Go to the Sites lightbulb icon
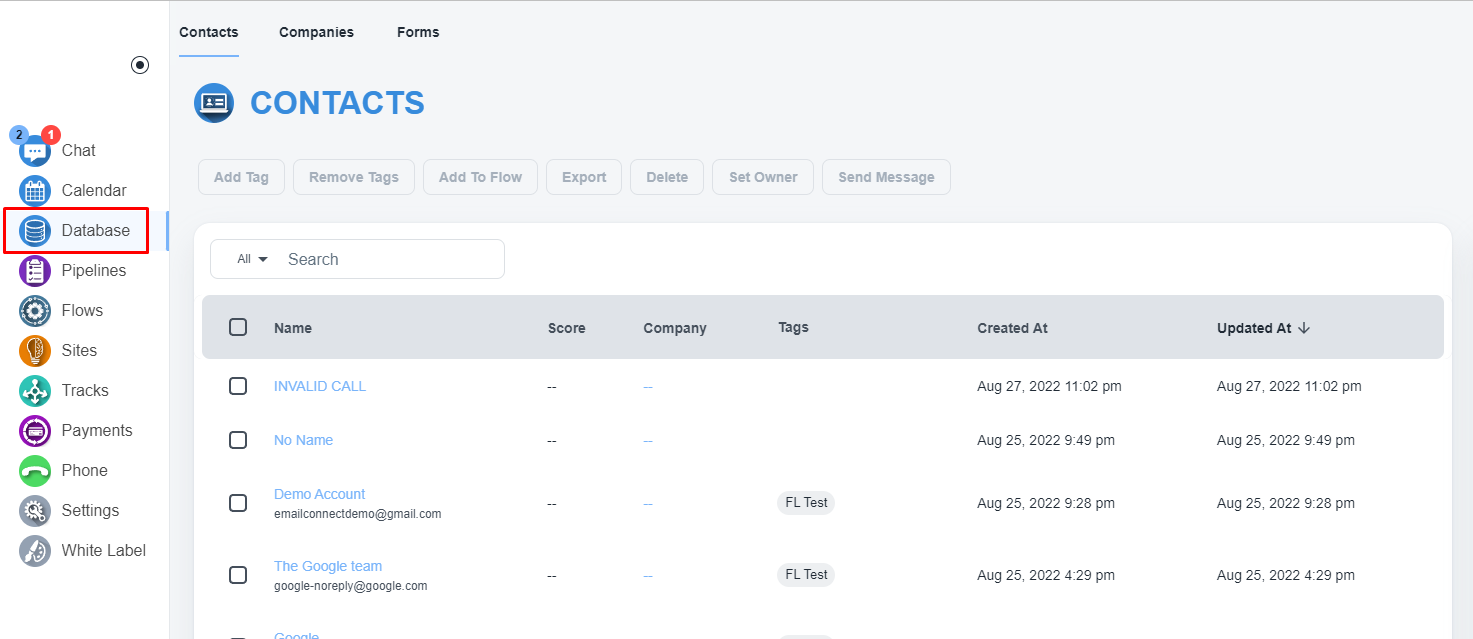This screenshot has width=1473, height=639. pos(35,351)
